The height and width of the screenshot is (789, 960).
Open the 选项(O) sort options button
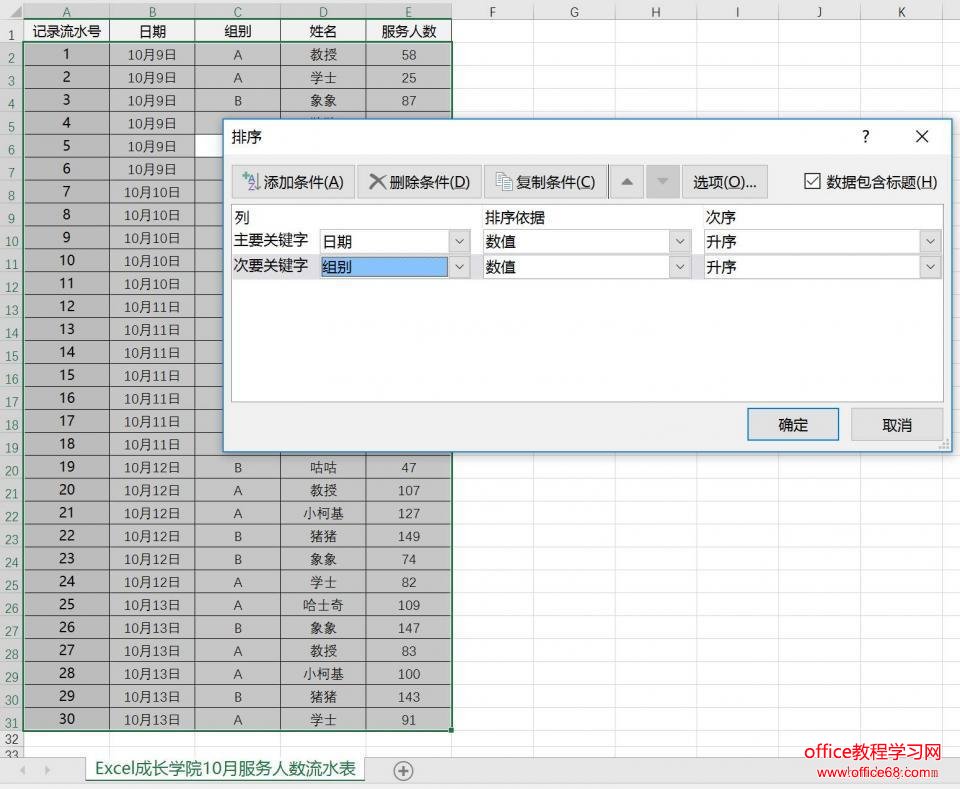click(725, 181)
